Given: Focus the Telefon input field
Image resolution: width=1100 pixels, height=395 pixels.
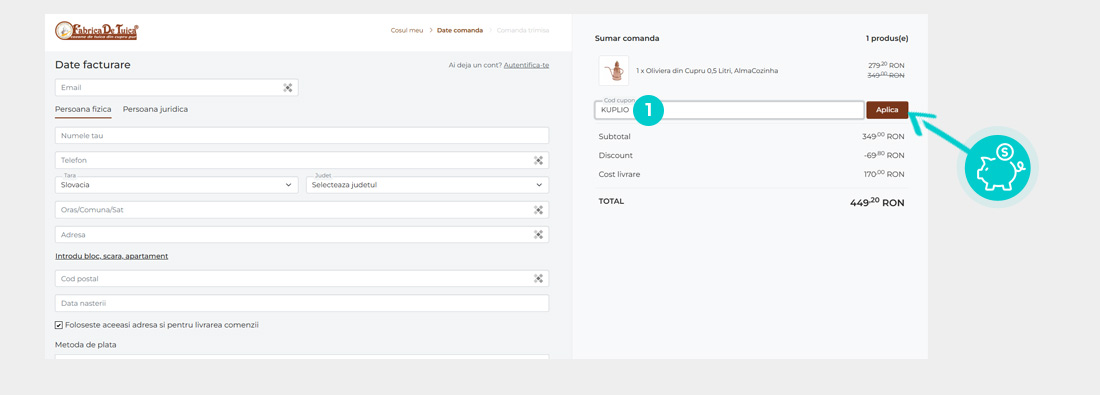Looking at the screenshot, I should coord(302,160).
